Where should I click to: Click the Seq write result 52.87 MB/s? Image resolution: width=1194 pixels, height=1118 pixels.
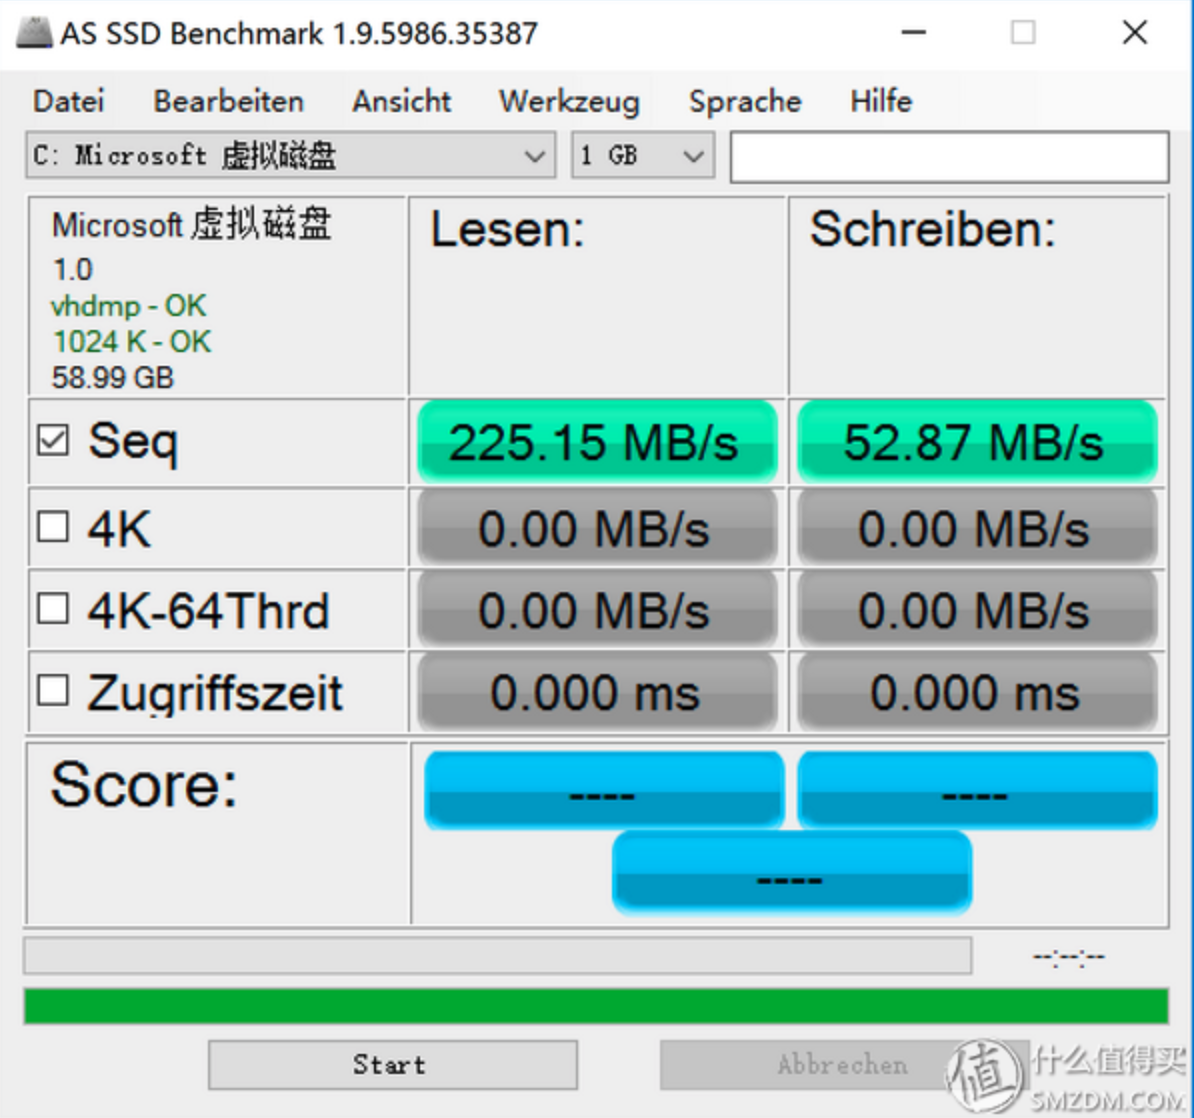tap(977, 442)
